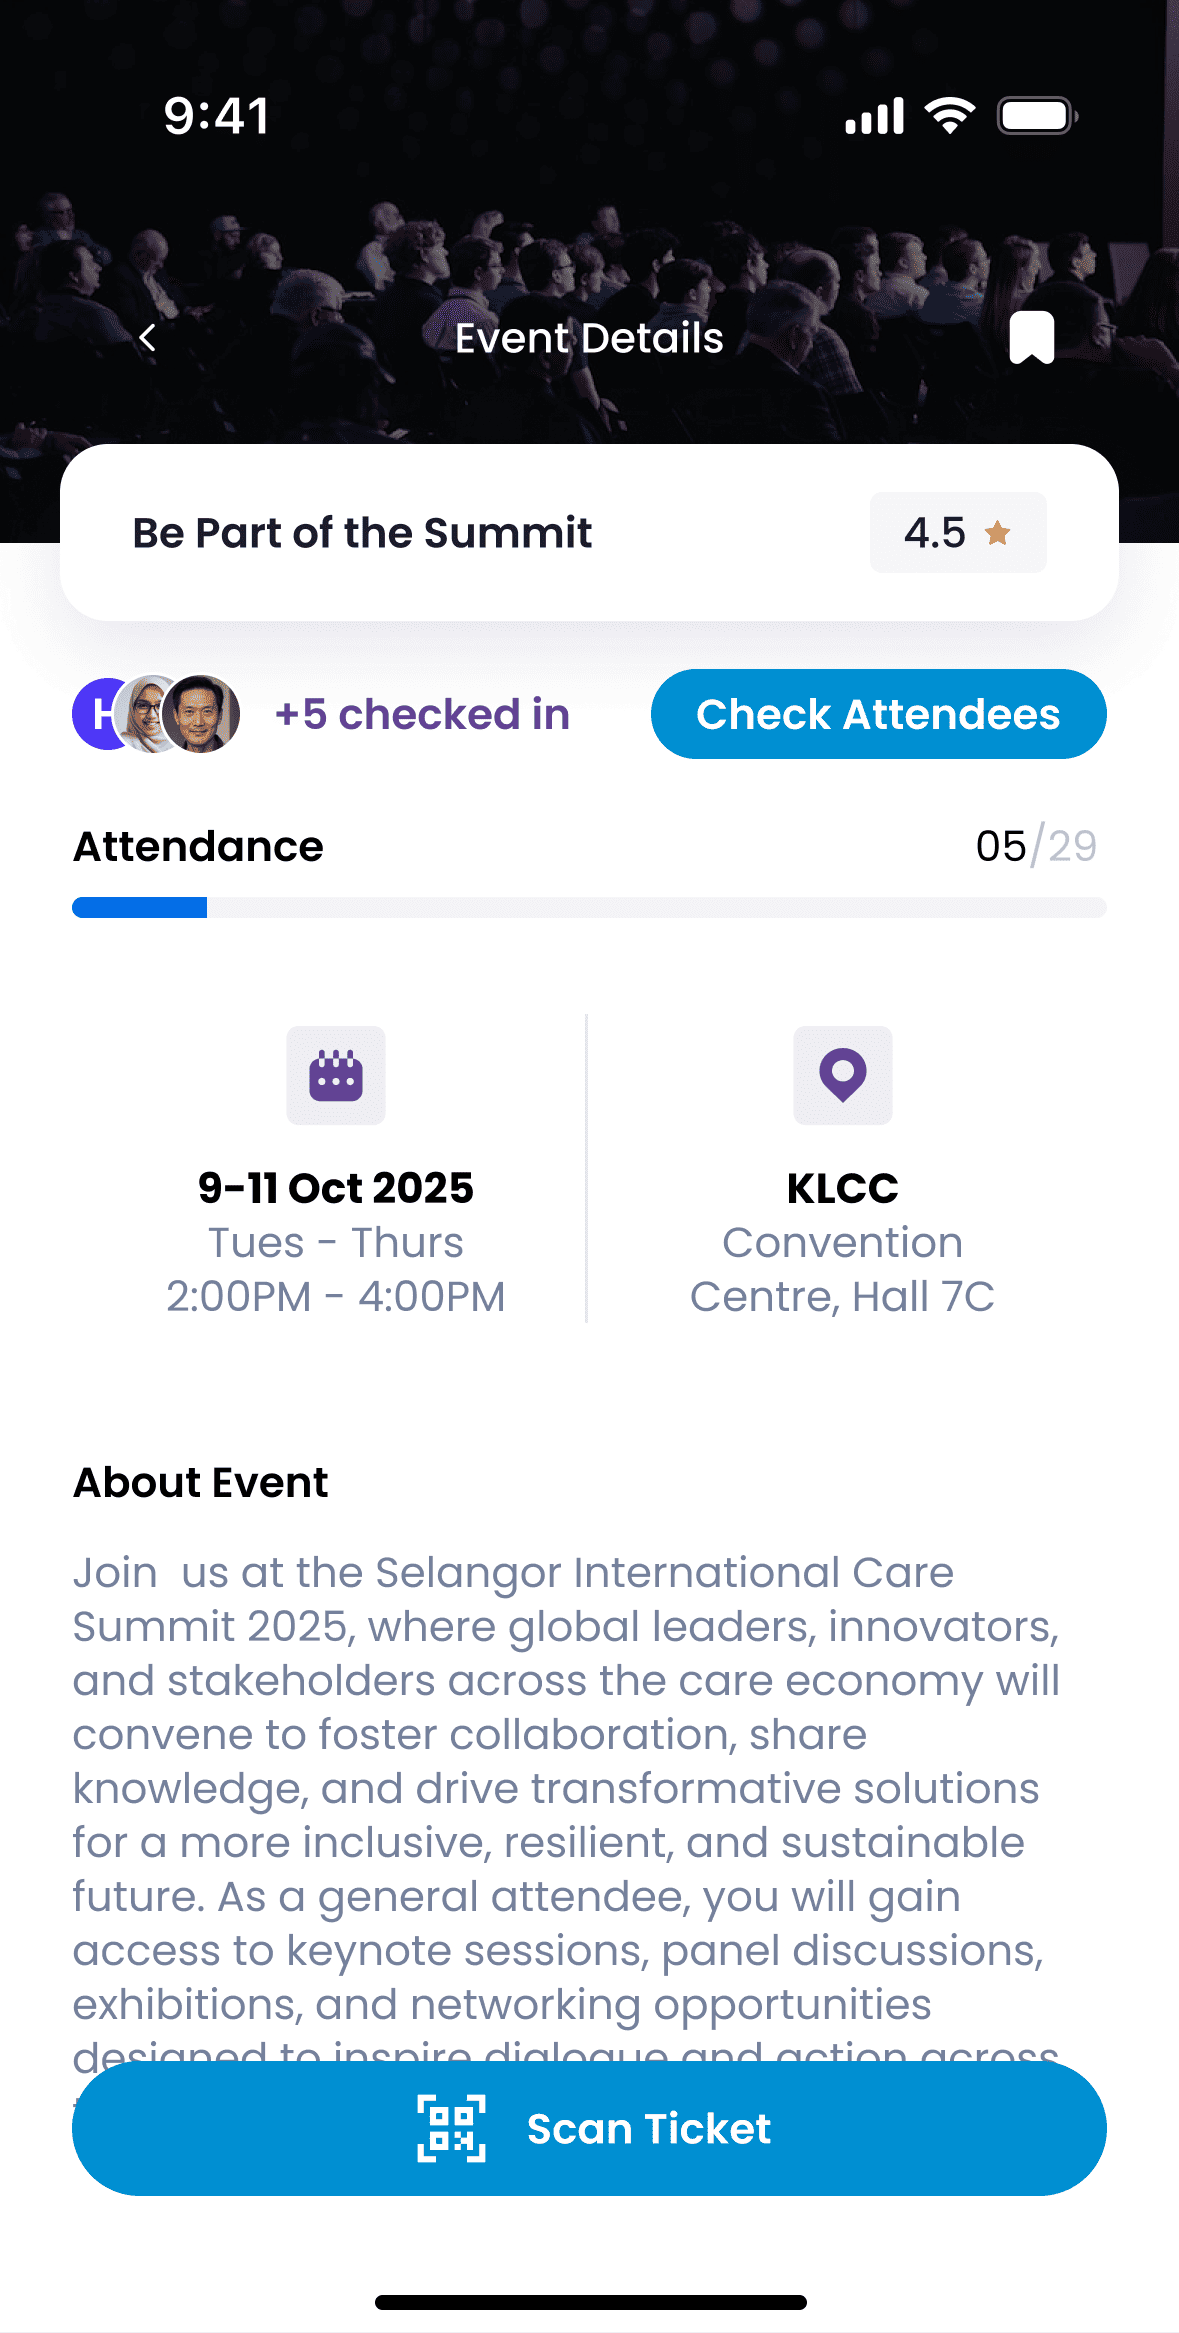Tap the 05/29 attendance counter
This screenshot has height=2333, width=1179.
pyautogui.click(x=1035, y=845)
